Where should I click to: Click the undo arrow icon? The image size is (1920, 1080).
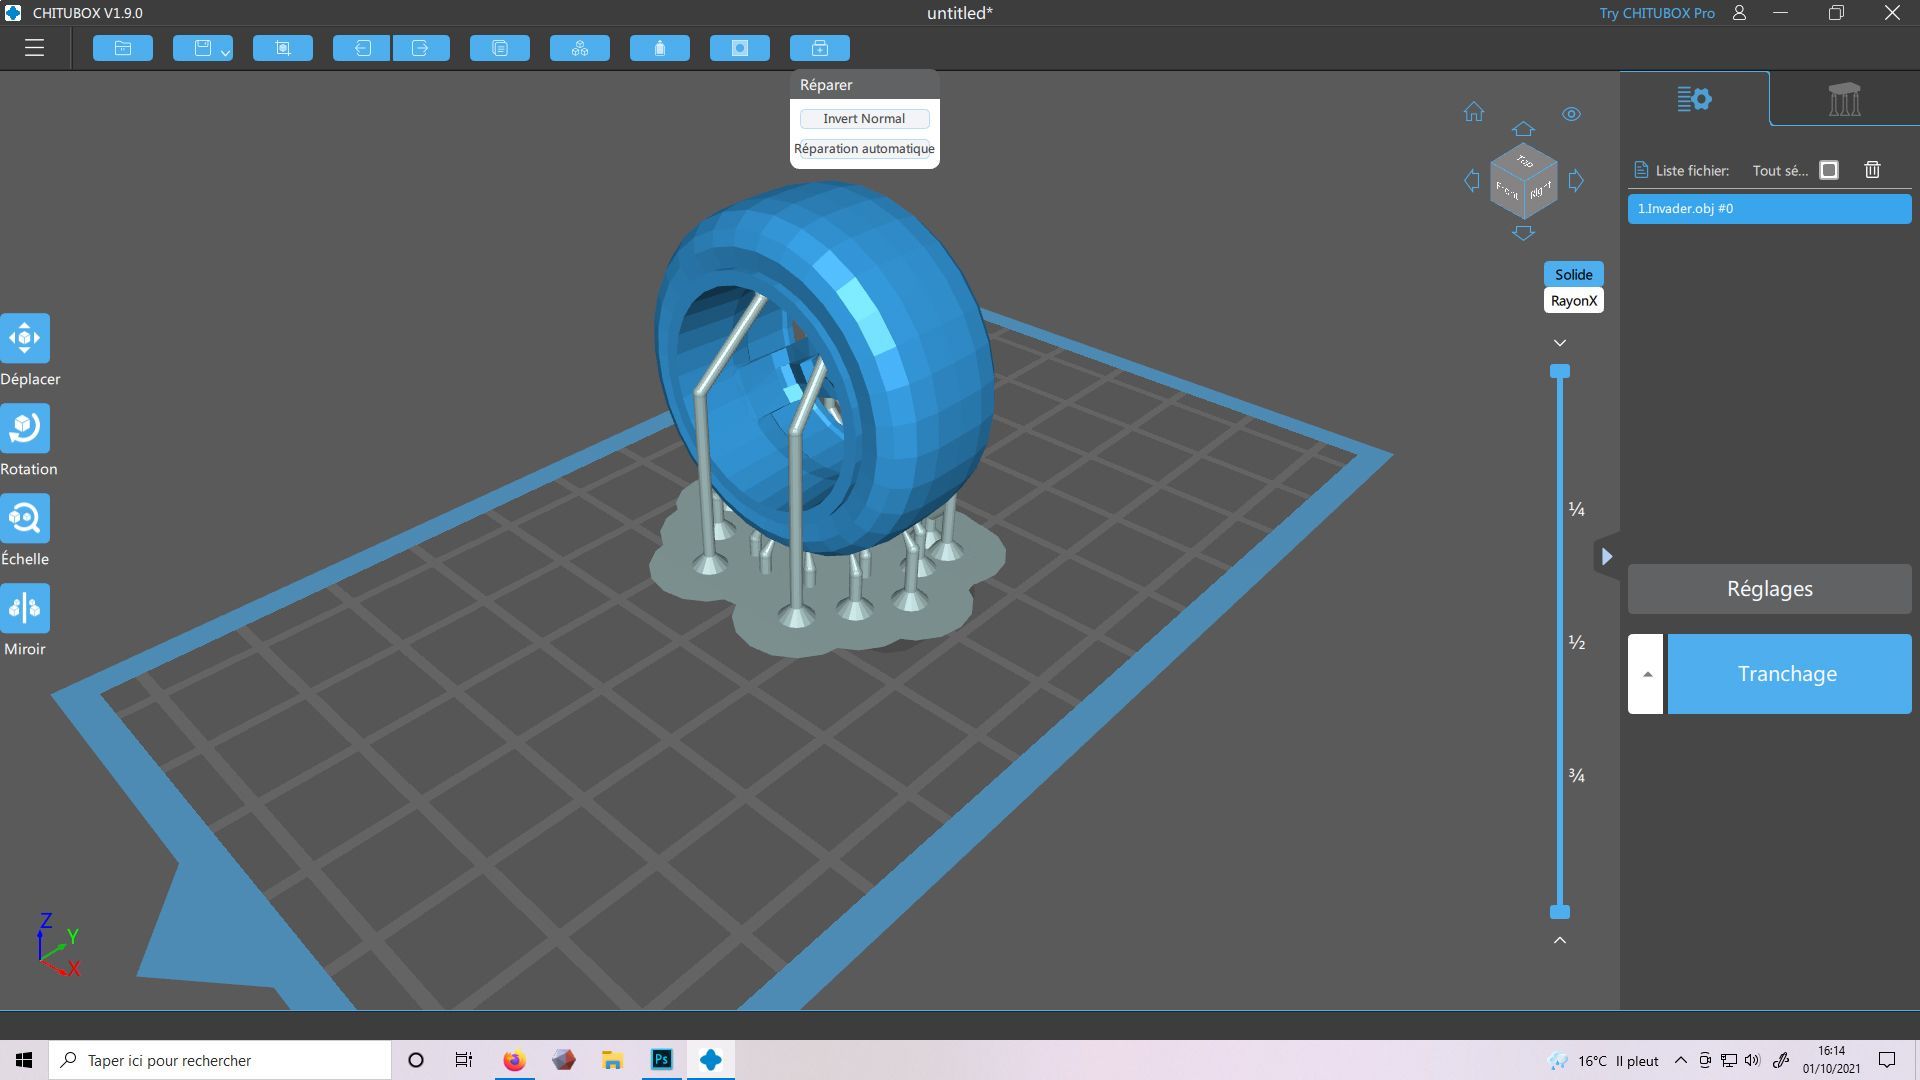coord(361,48)
